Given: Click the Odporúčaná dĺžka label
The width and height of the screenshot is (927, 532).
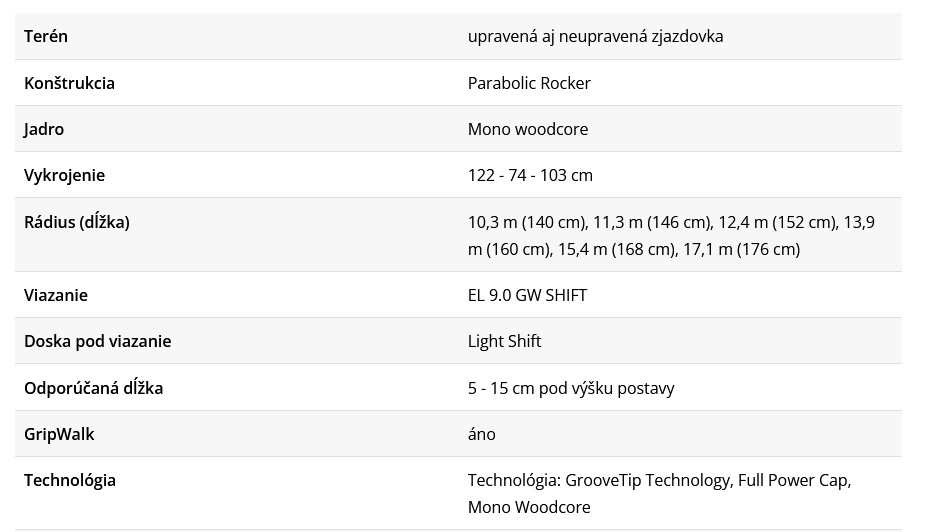Looking at the screenshot, I should point(93,388).
